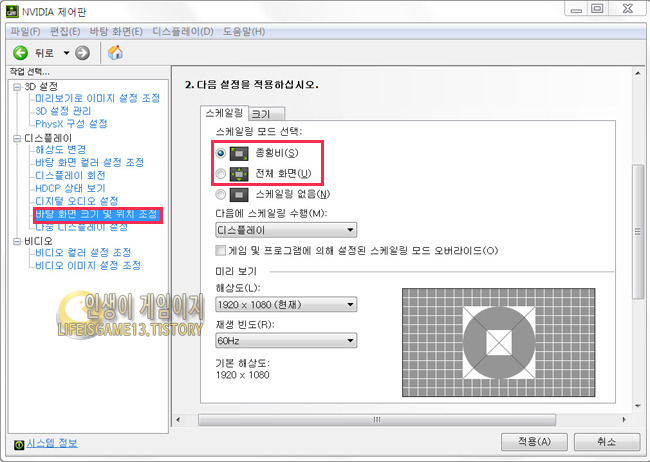Image resolution: width=650 pixels, height=462 pixels.
Task: Open the 파일(F) menu
Action: pos(25,32)
